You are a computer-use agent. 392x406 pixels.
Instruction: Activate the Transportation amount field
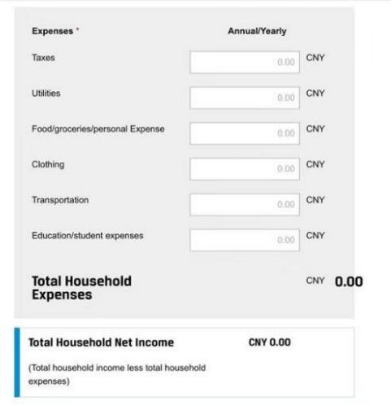[245, 204]
